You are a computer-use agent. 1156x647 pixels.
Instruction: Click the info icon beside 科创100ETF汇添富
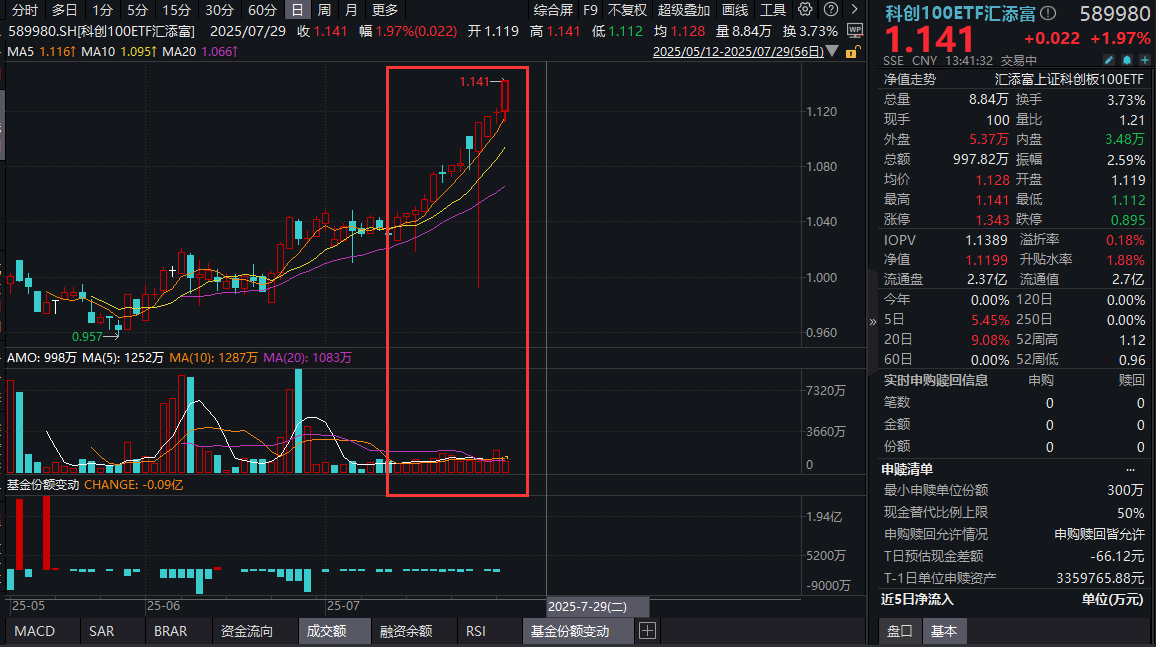click(x=1048, y=13)
